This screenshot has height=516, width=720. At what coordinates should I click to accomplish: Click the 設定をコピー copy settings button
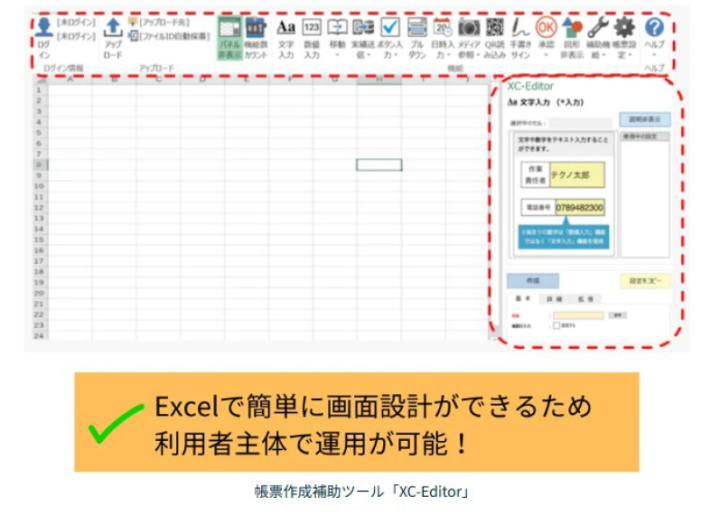pos(644,281)
